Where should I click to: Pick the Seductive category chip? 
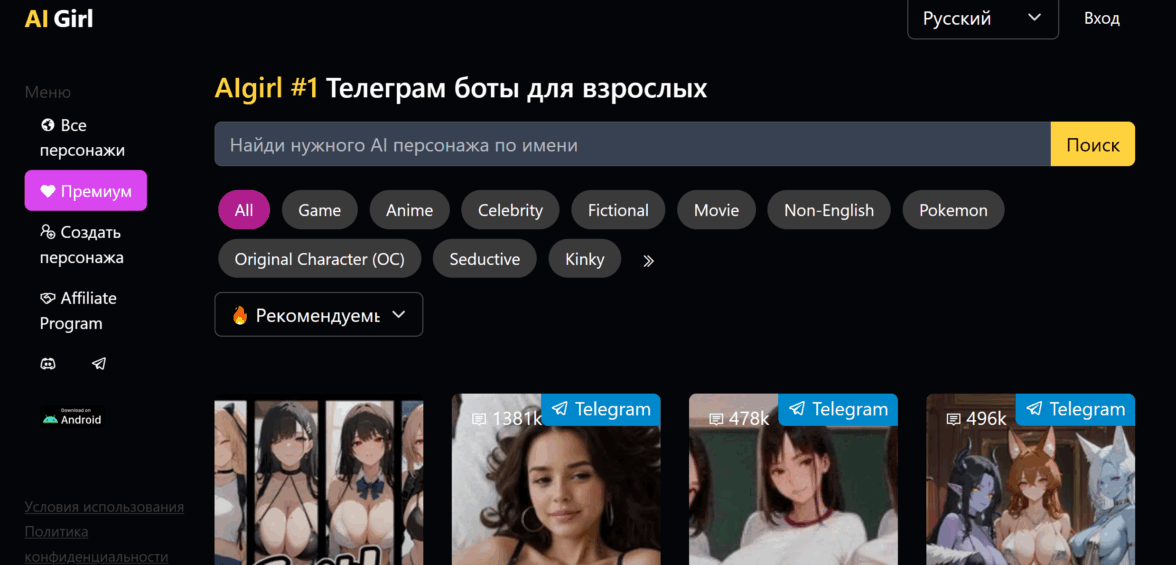pos(484,259)
